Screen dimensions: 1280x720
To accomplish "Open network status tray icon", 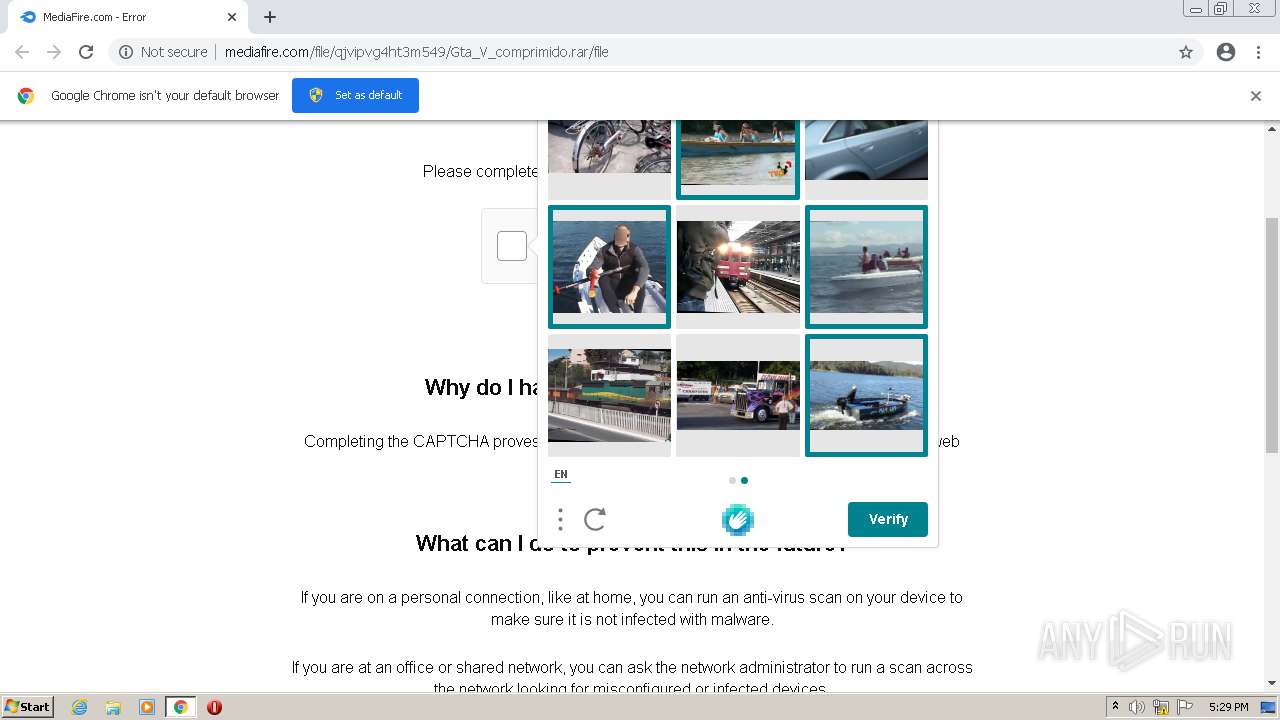I will point(1161,707).
